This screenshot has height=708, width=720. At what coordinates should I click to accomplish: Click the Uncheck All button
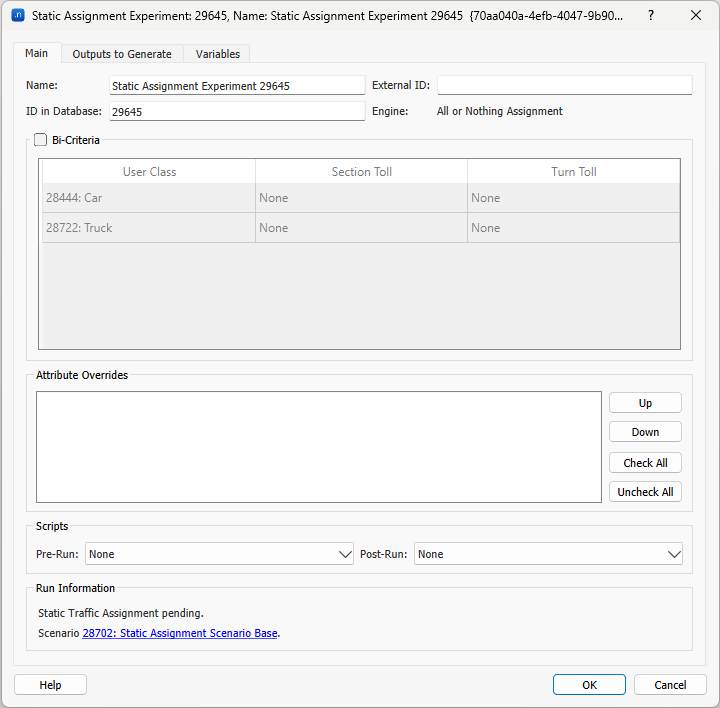(645, 492)
